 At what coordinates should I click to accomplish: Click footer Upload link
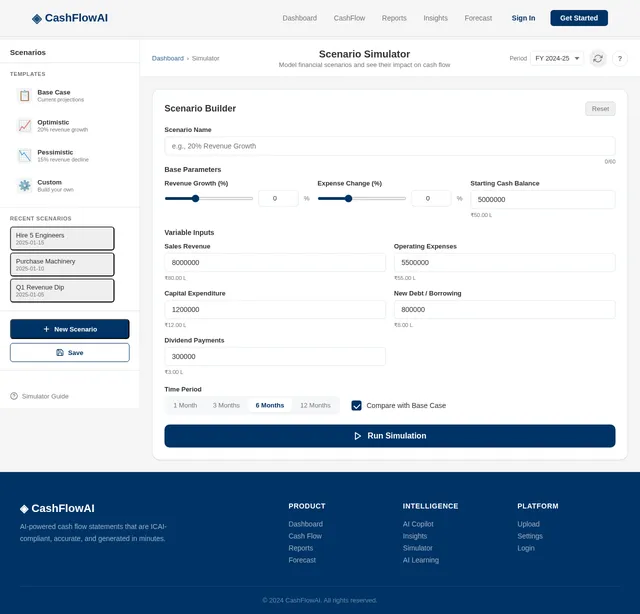[528, 524]
